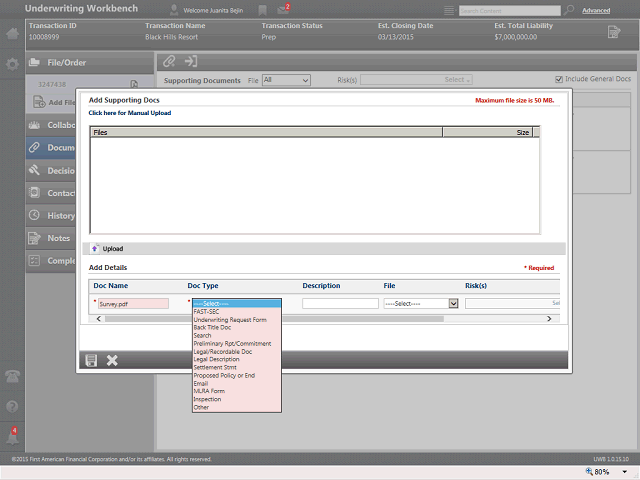Click the export arrow icon in toolbar
This screenshot has width=640, height=480.
191,61
